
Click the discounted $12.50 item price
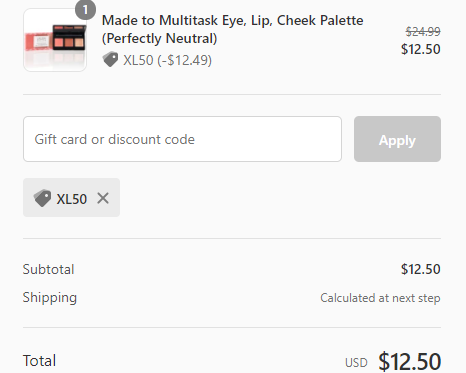coord(421,49)
